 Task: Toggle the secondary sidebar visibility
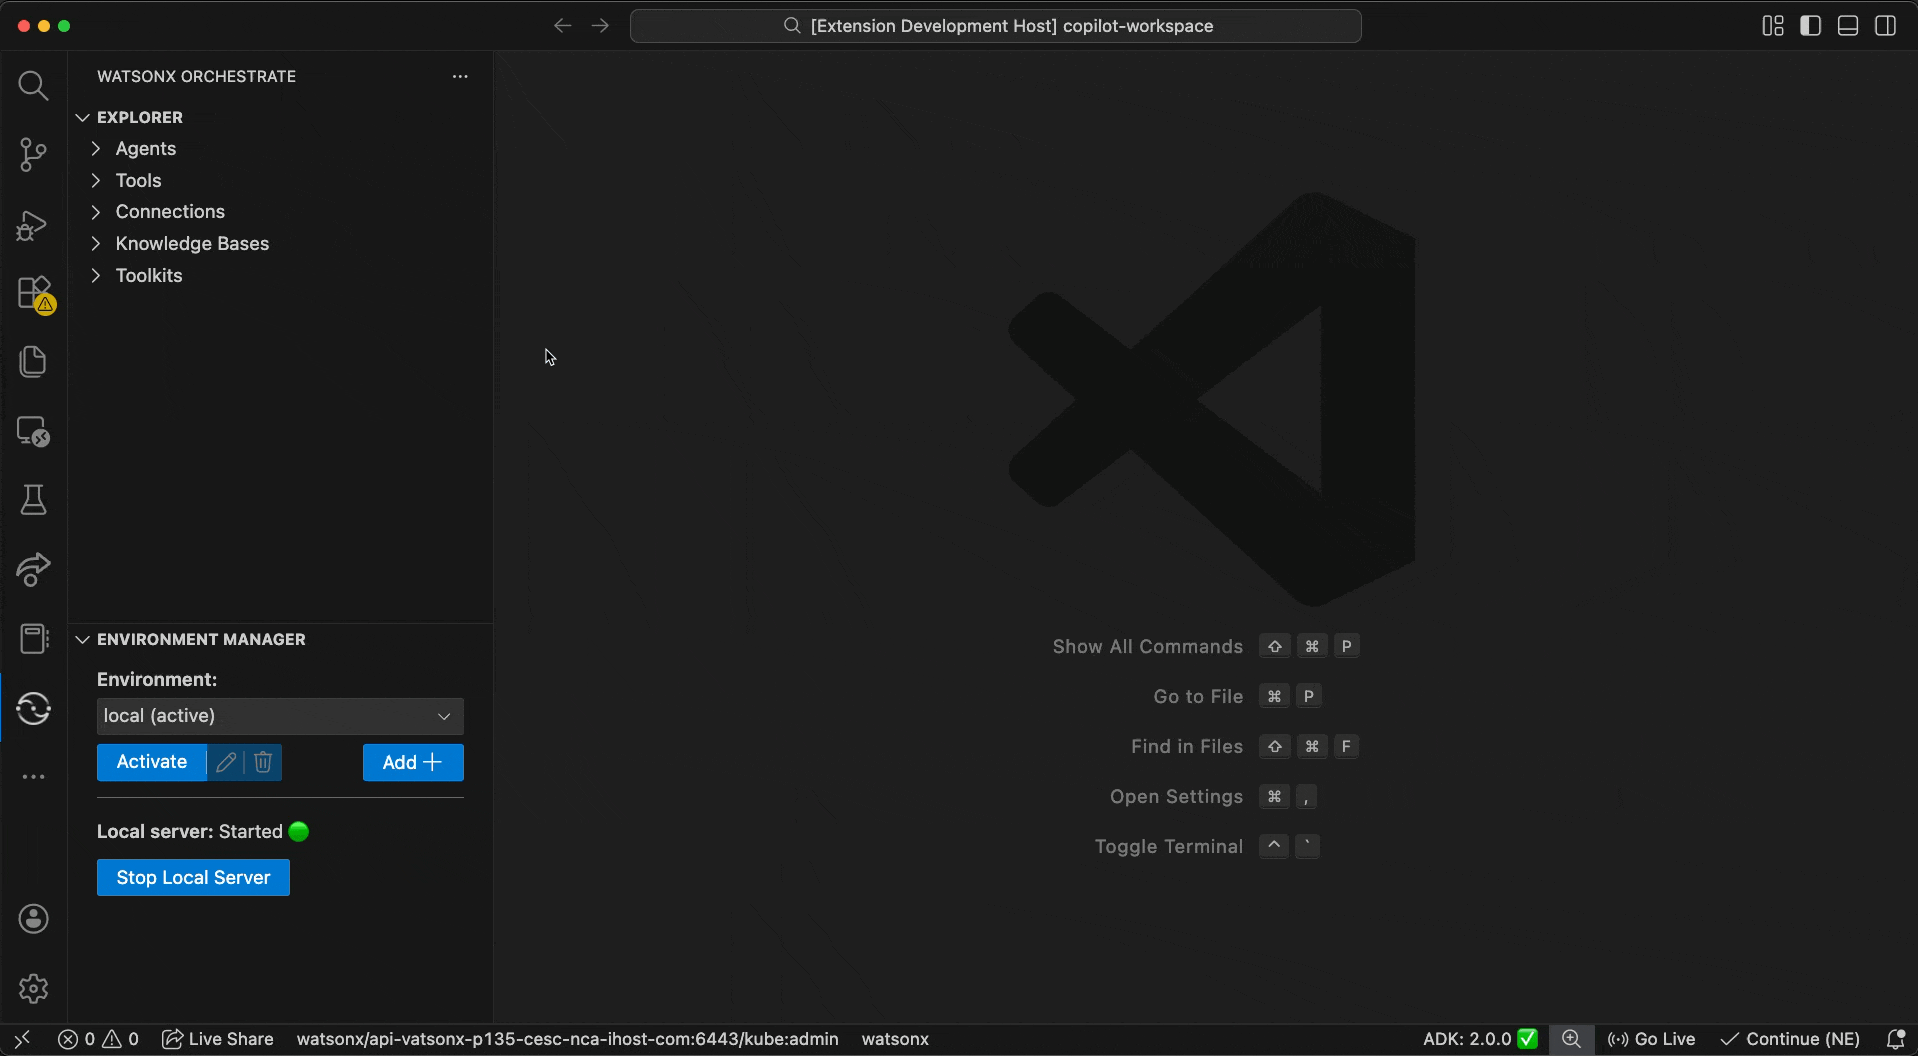click(1886, 26)
